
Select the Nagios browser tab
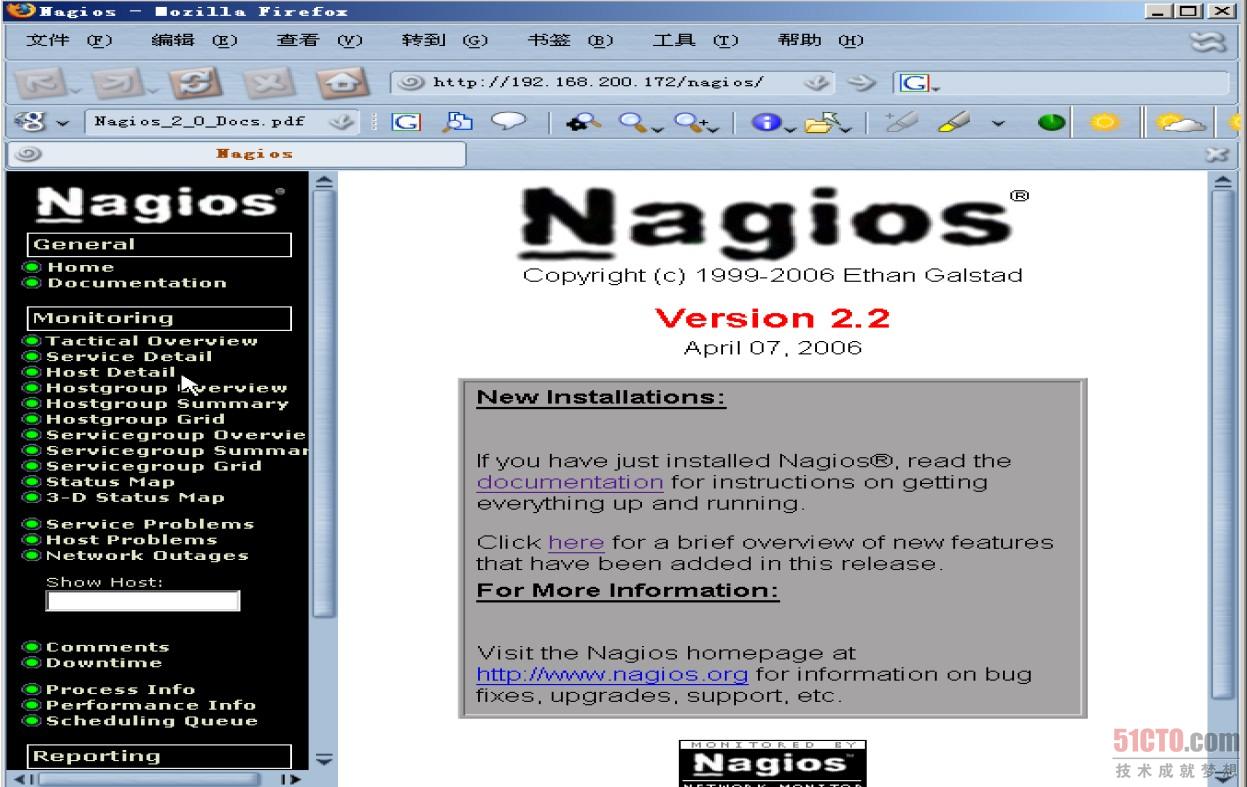(x=236, y=154)
